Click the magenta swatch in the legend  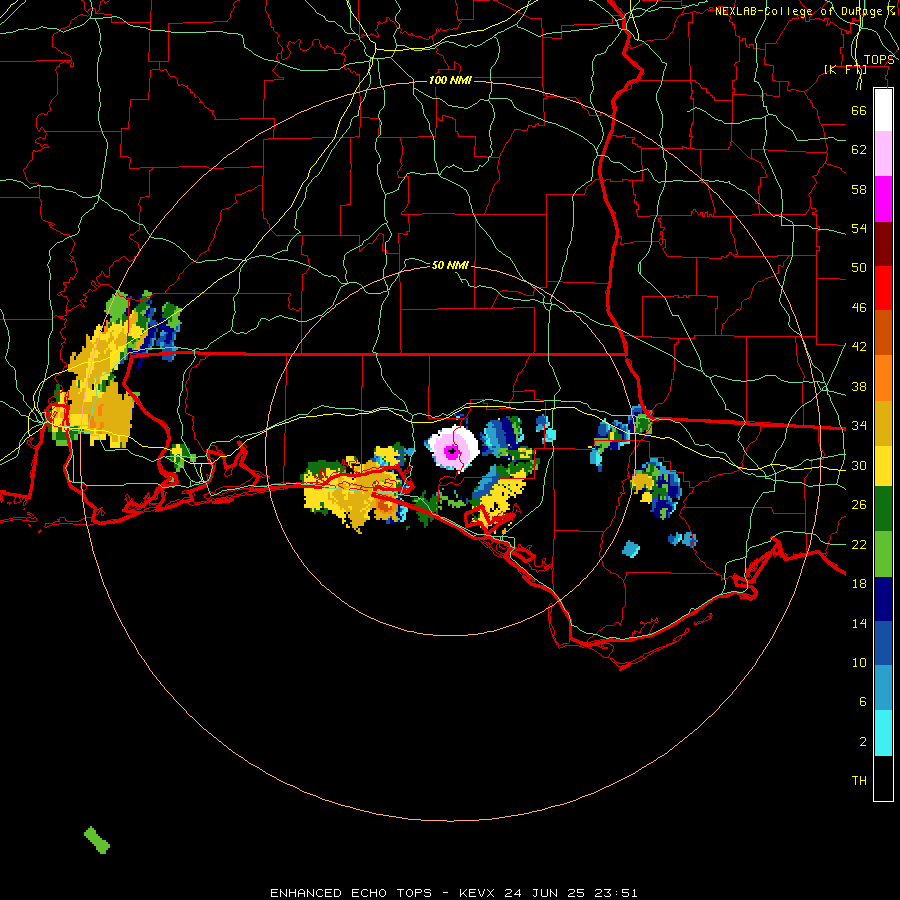pos(883,199)
